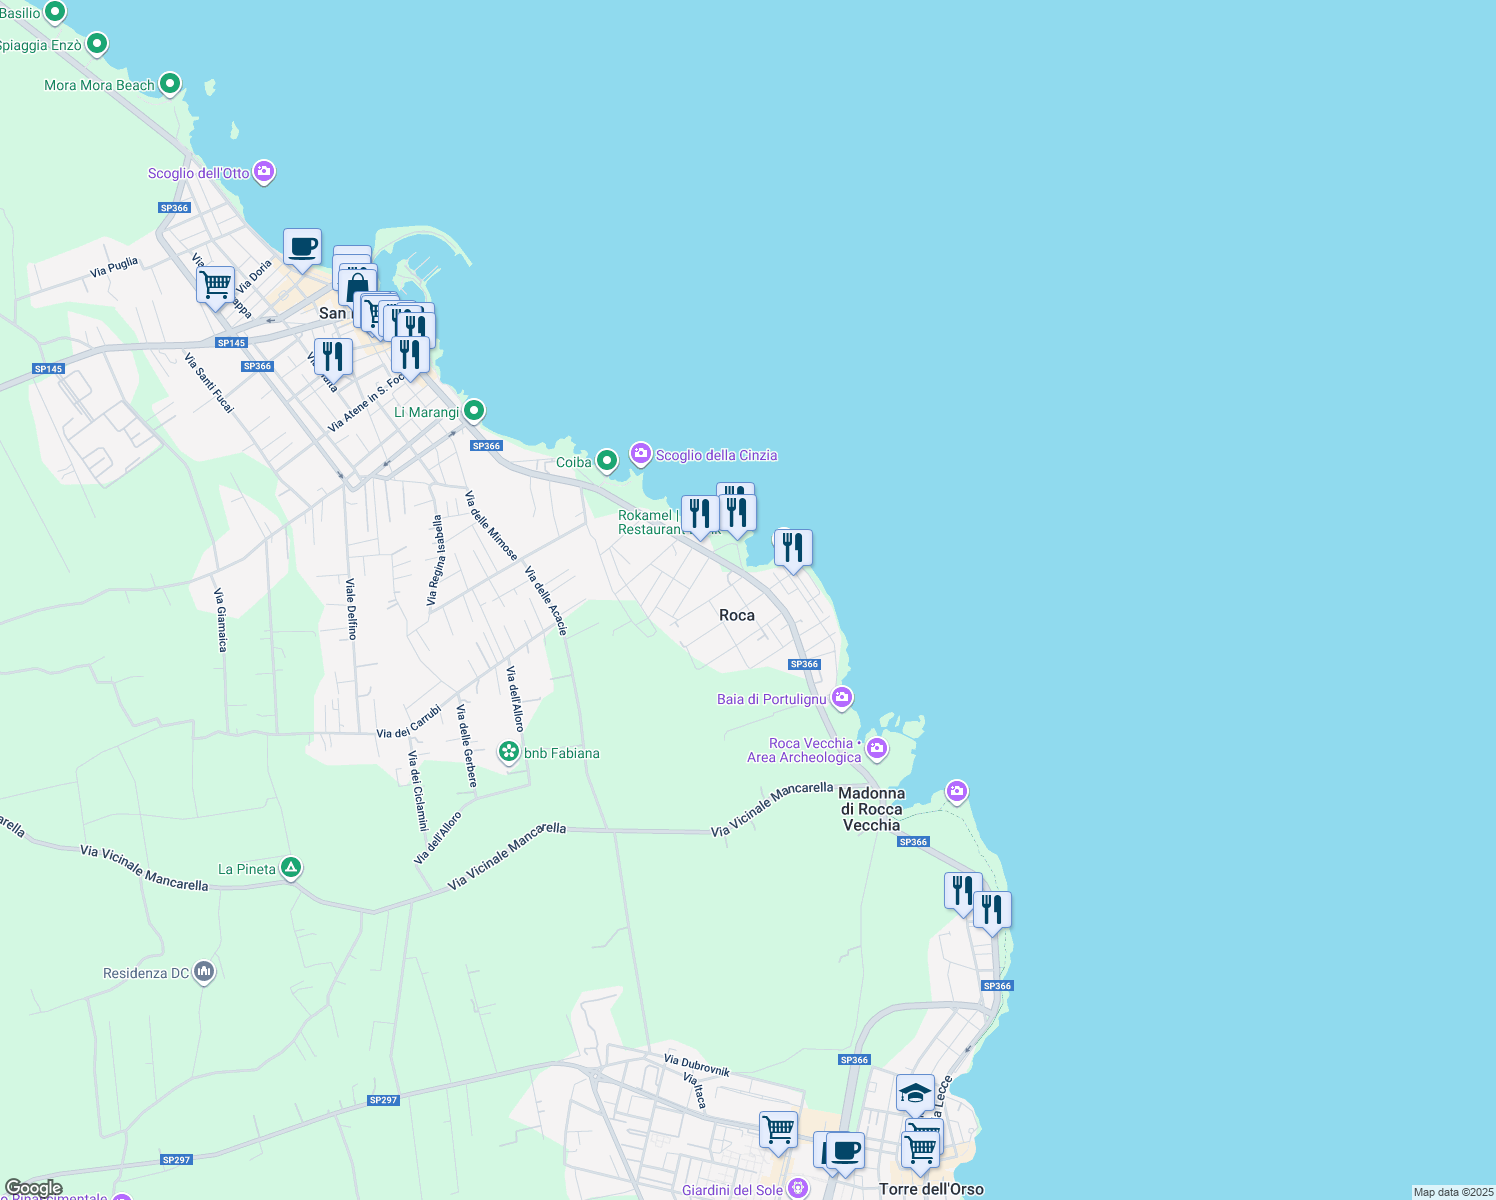The image size is (1496, 1200).
Task: Open the Scoglio dell'Otto camera marker
Action: click(x=264, y=172)
